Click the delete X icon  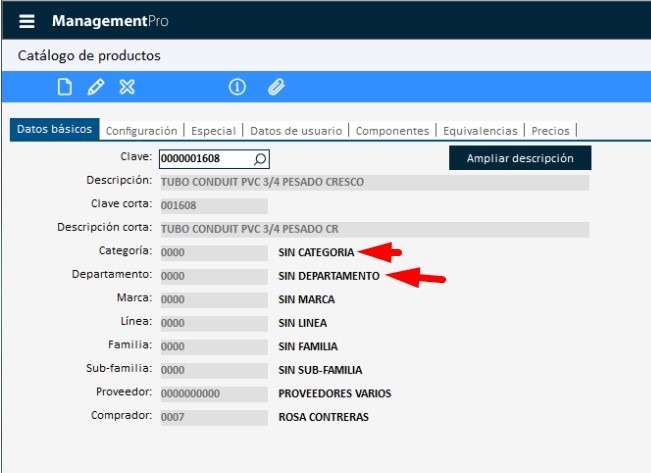coord(127,87)
